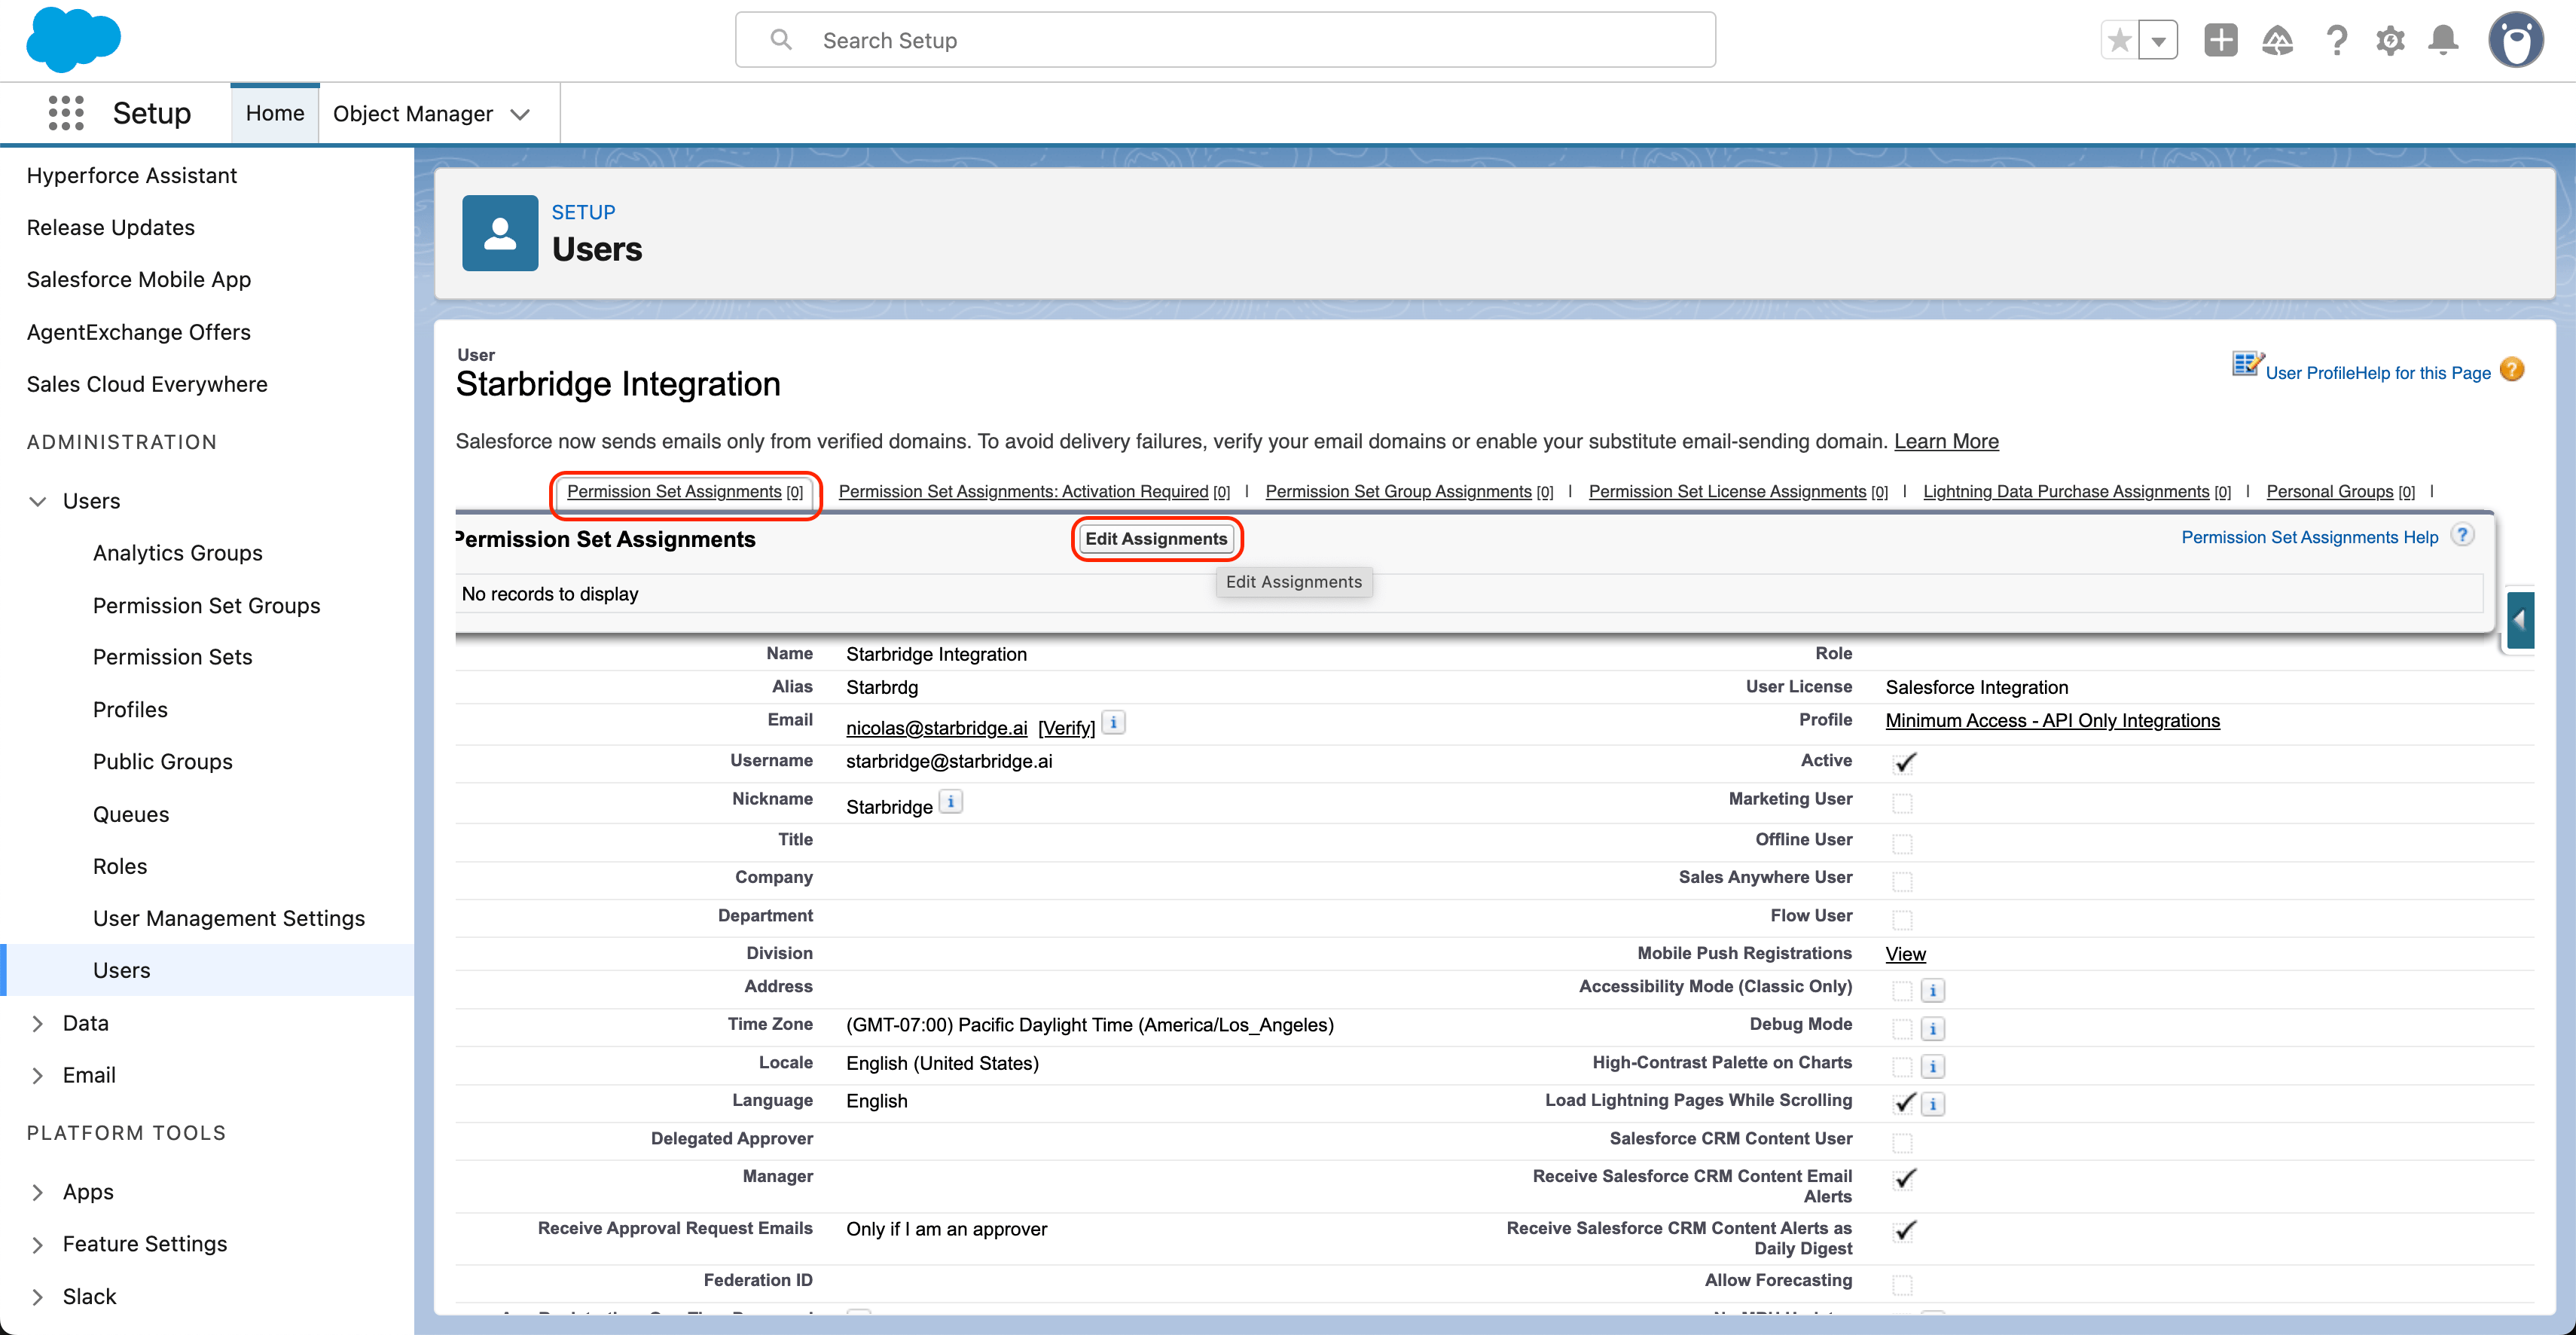This screenshot has width=2576, height=1335.
Task: Toggle Accessibility Mode checkbox
Action: [x=1902, y=991]
